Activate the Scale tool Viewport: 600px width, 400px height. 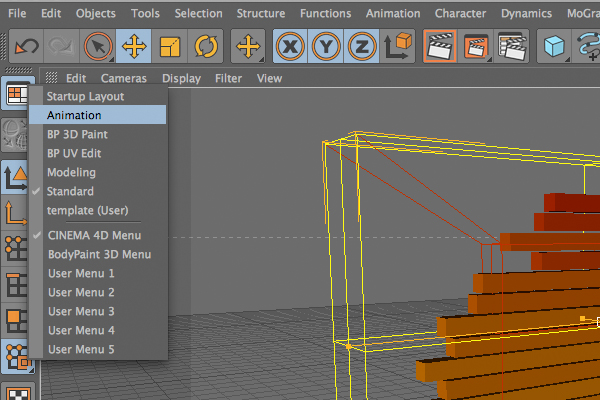click(x=170, y=46)
